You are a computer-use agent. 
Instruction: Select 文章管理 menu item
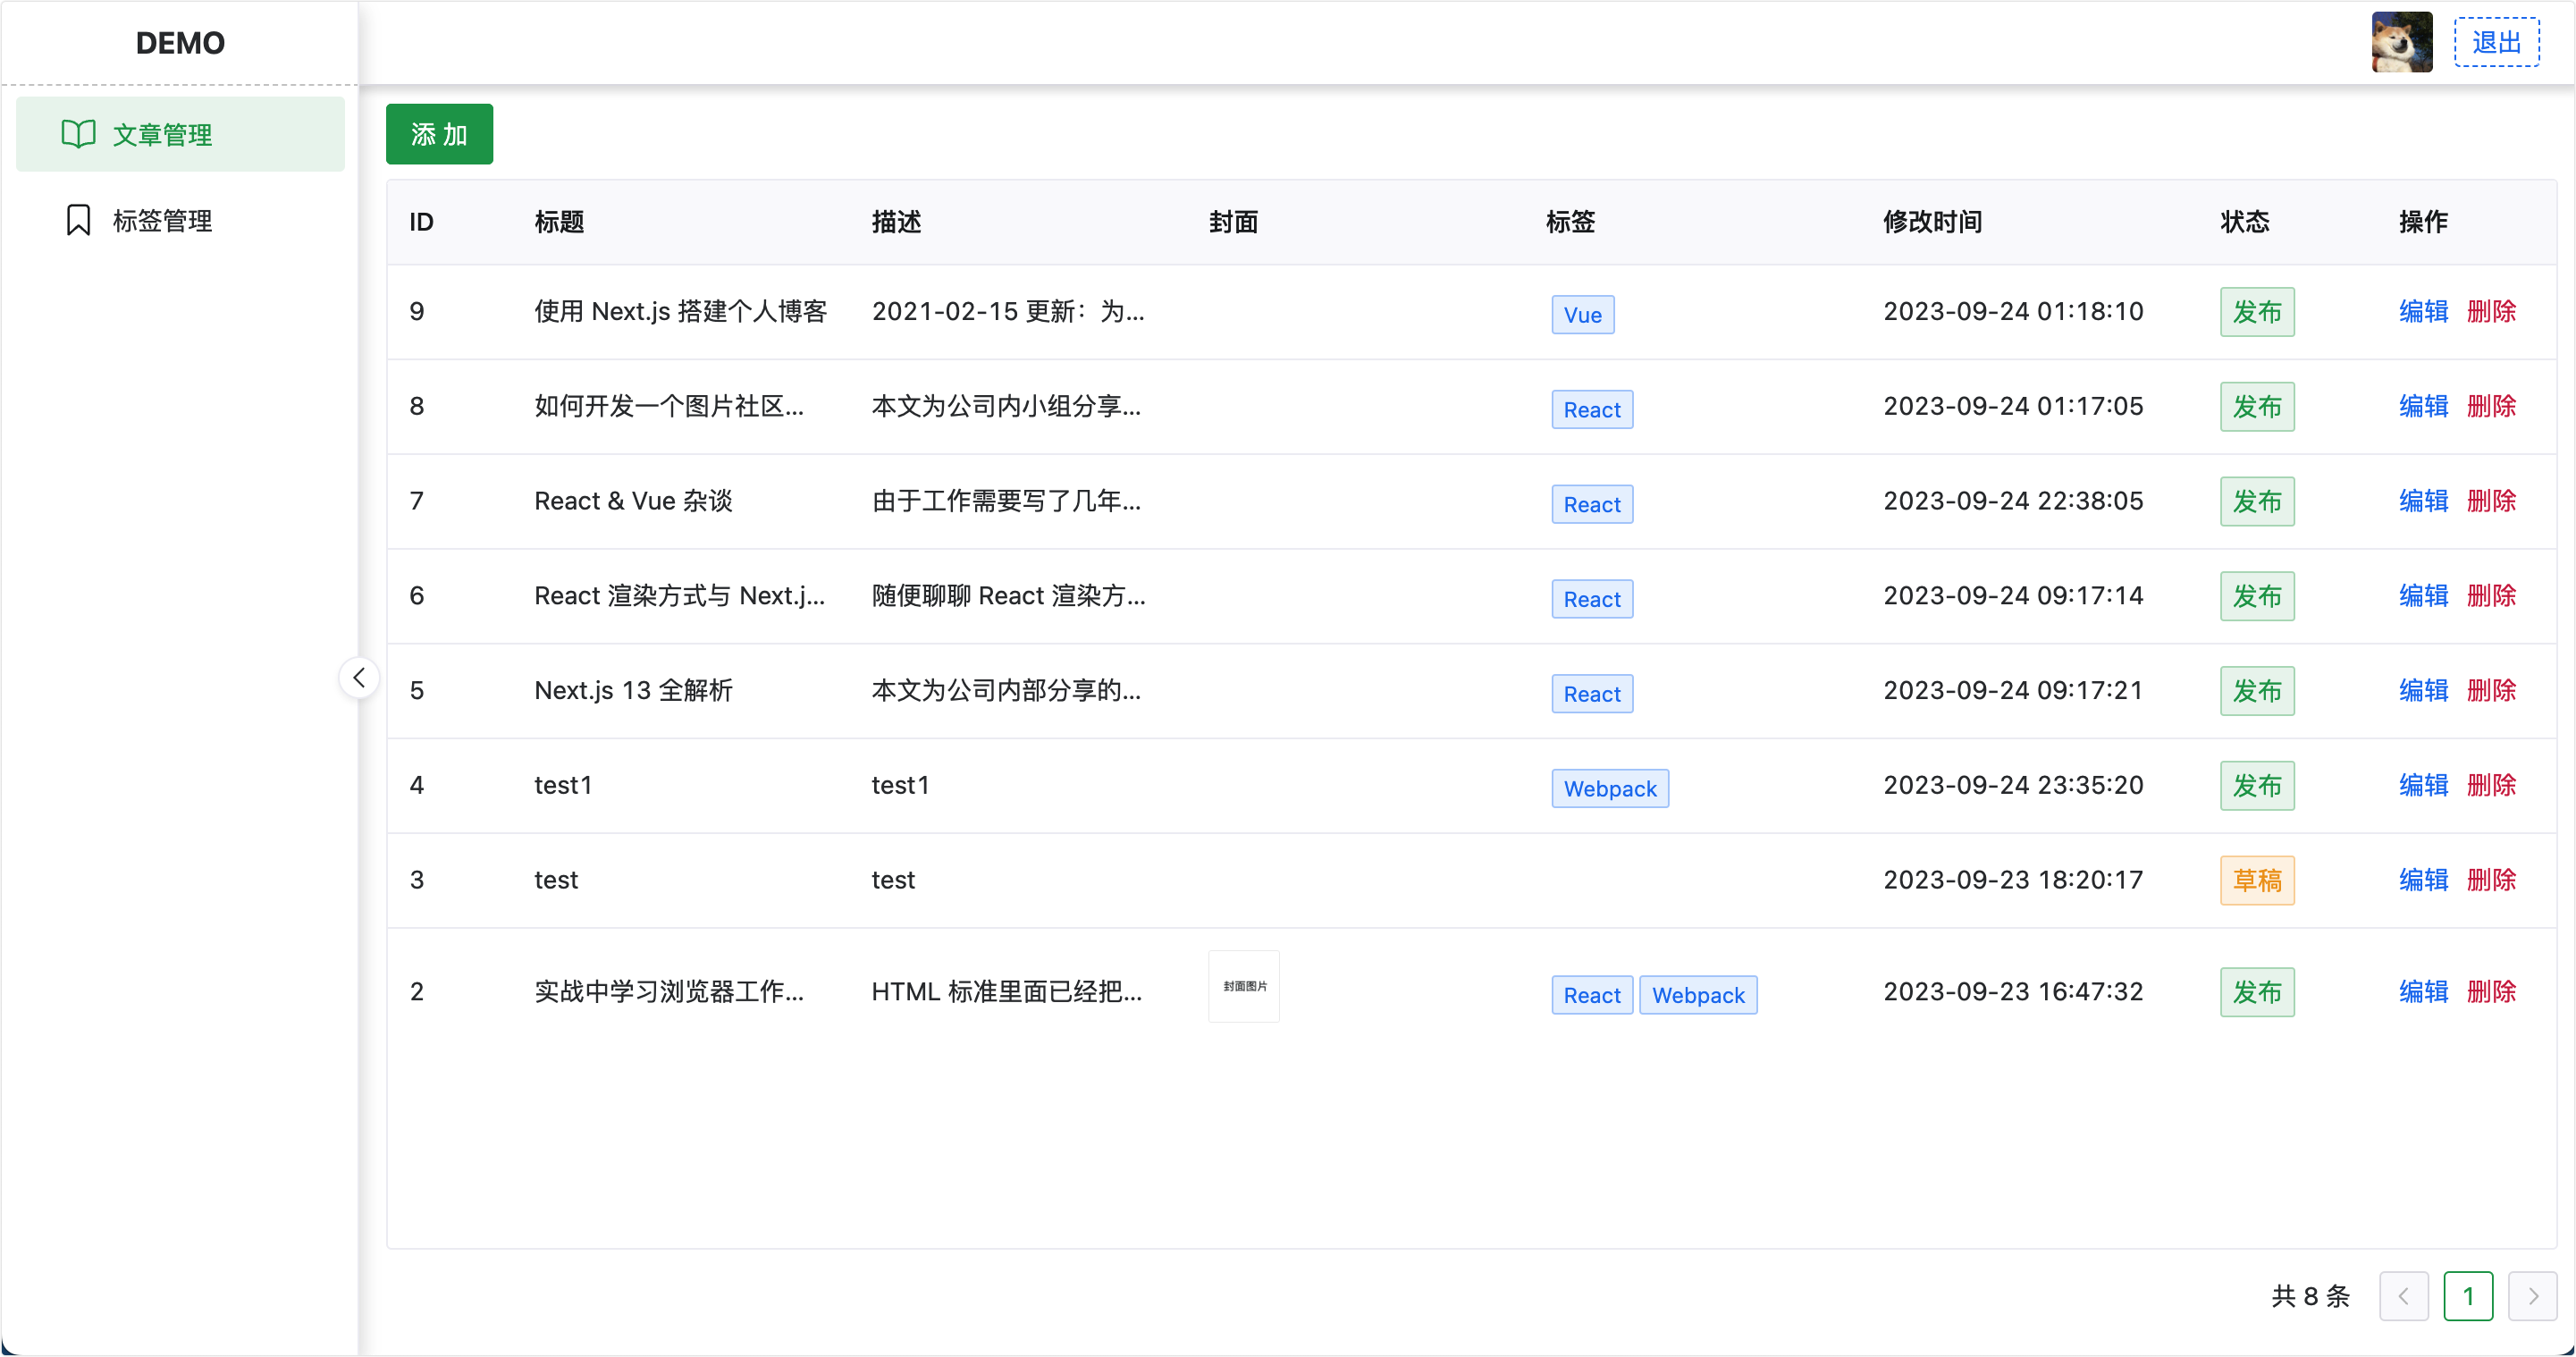(162, 134)
